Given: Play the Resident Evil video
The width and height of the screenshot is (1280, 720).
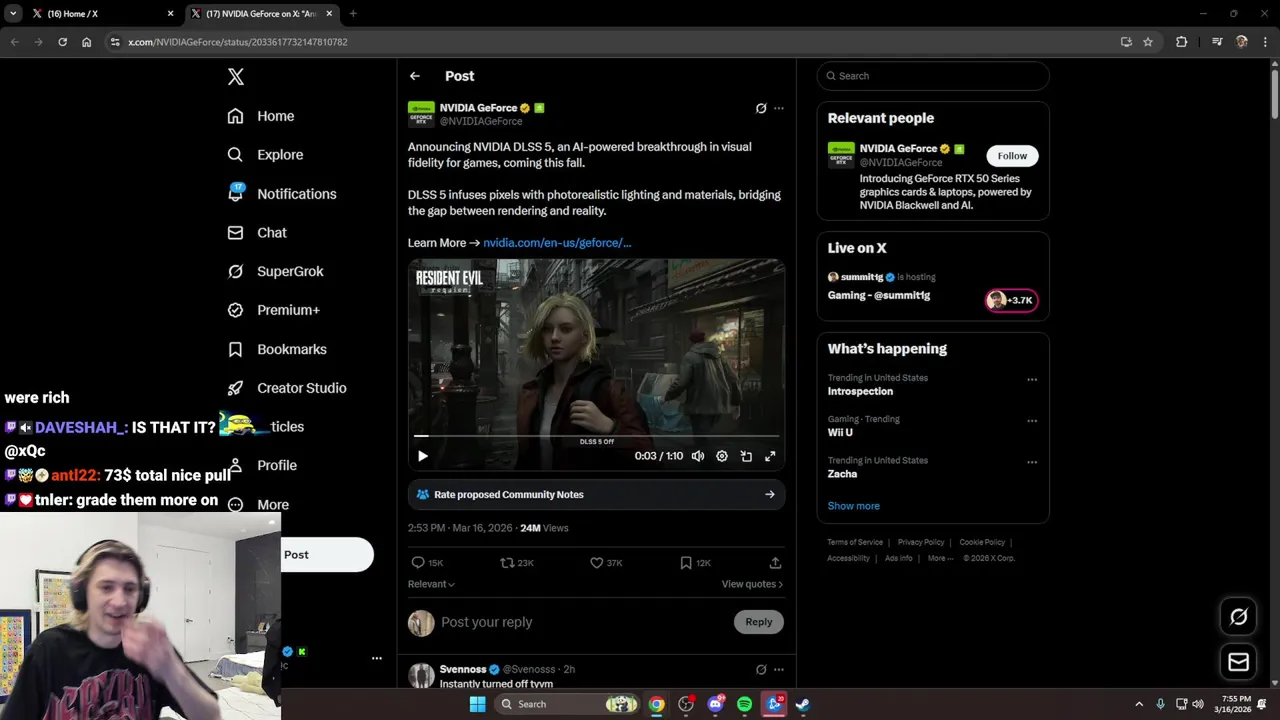Looking at the screenshot, I should [x=422, y=456].
